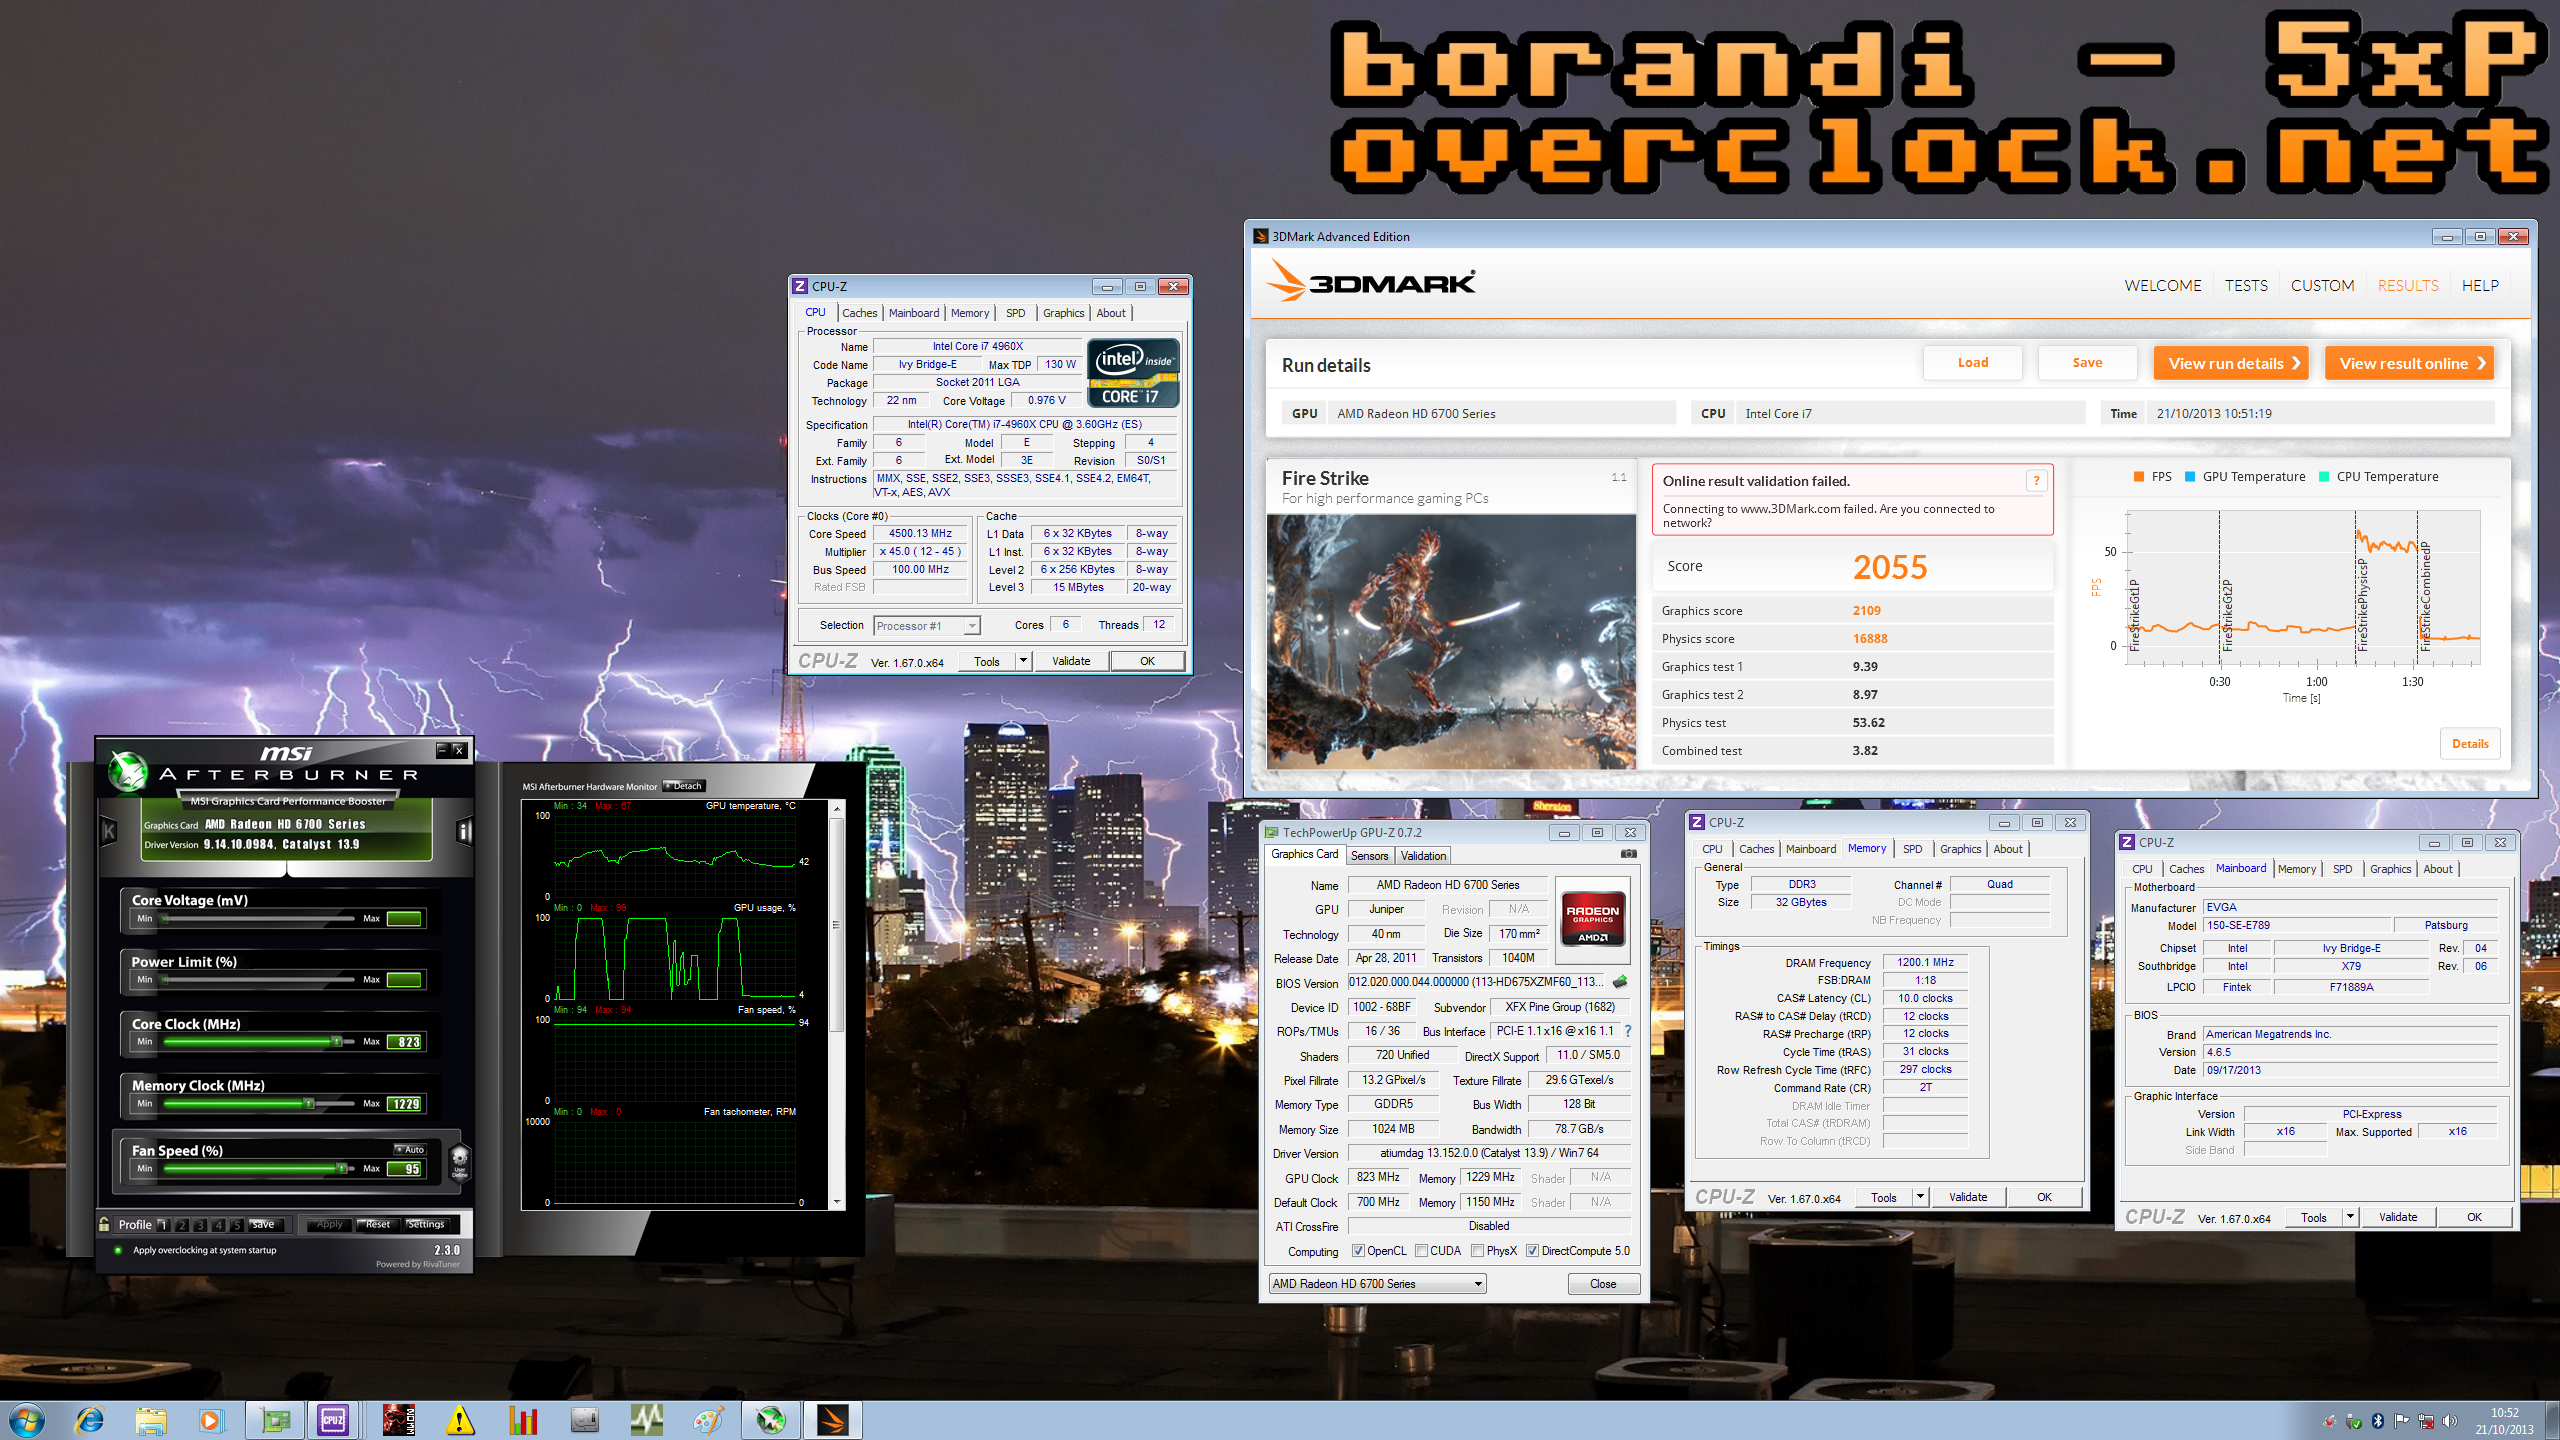Switch to GPU-Z taskbar icon
The image size is (2560, 1440).
275,1420
